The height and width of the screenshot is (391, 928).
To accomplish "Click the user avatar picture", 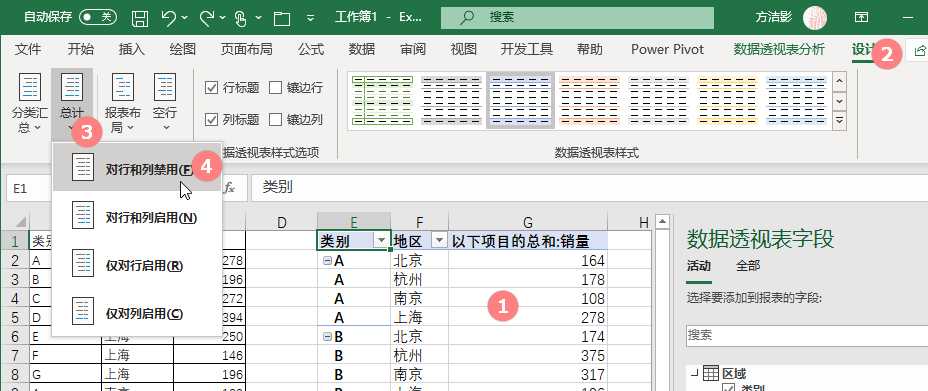I will 815,18.
